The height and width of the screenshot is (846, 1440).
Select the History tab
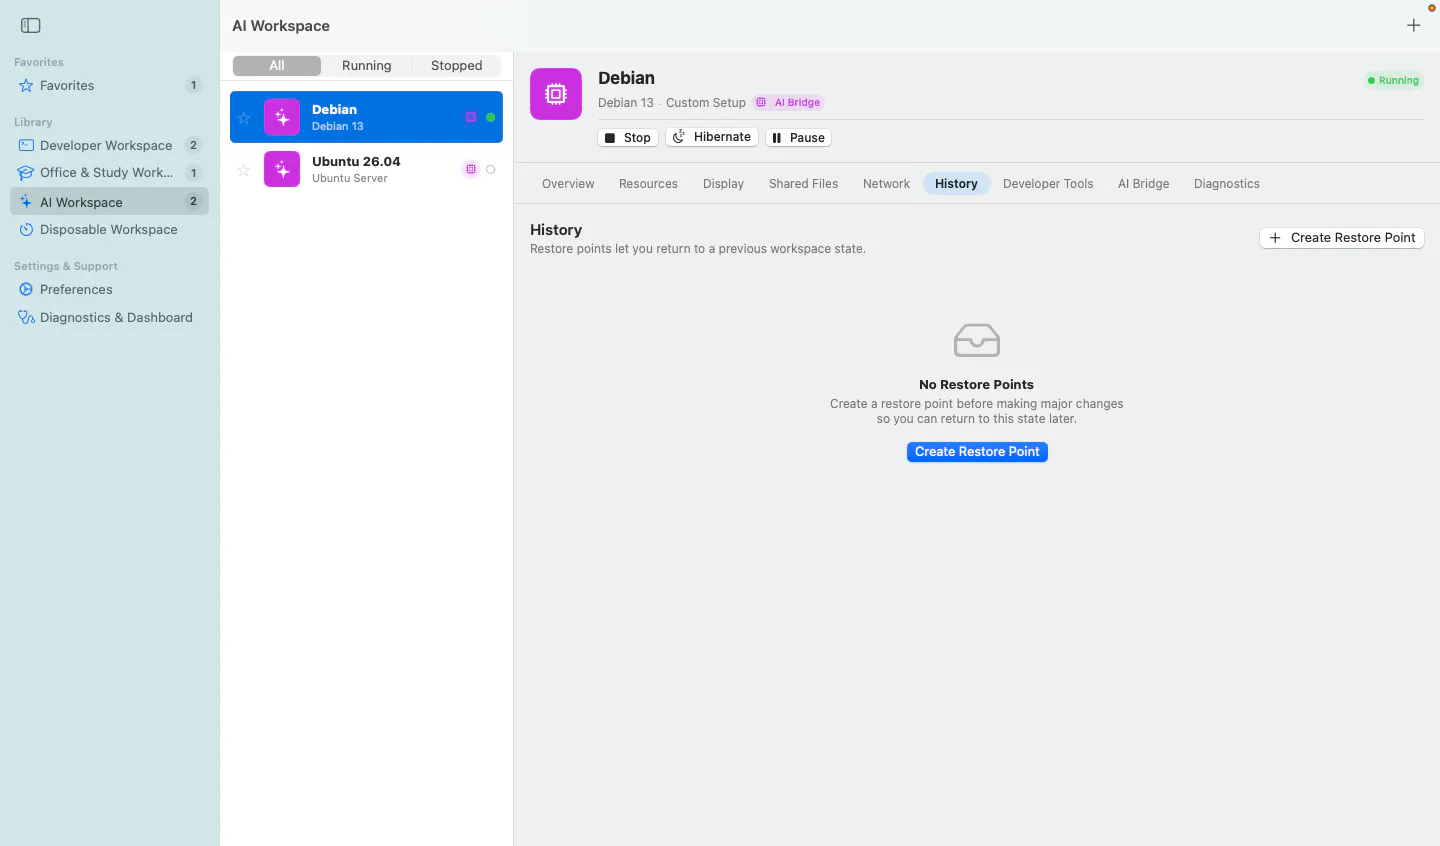tap(956, 184)
